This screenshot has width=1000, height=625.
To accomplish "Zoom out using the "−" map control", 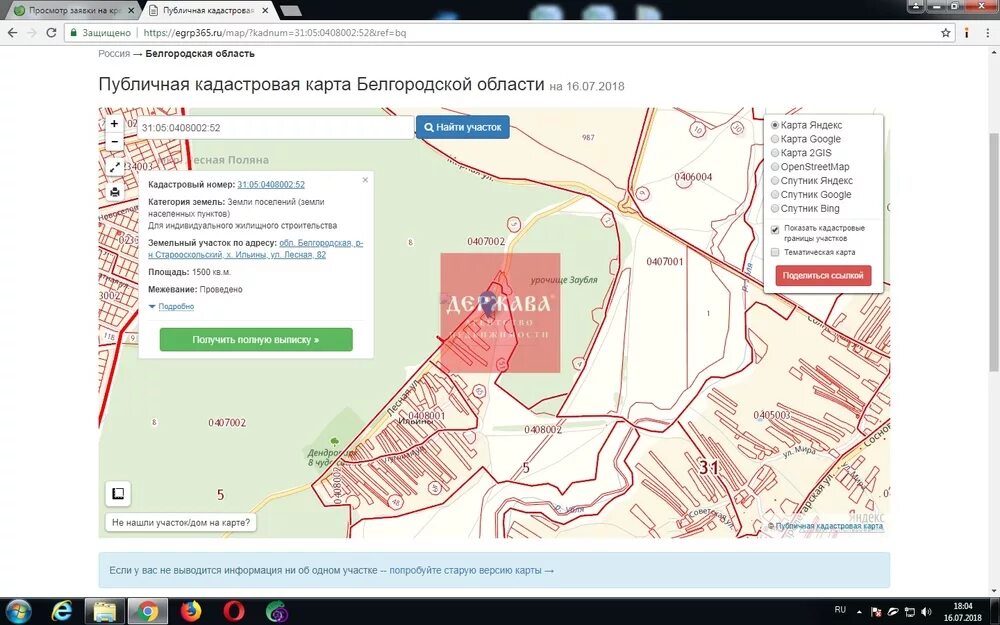I will (113, 141).
